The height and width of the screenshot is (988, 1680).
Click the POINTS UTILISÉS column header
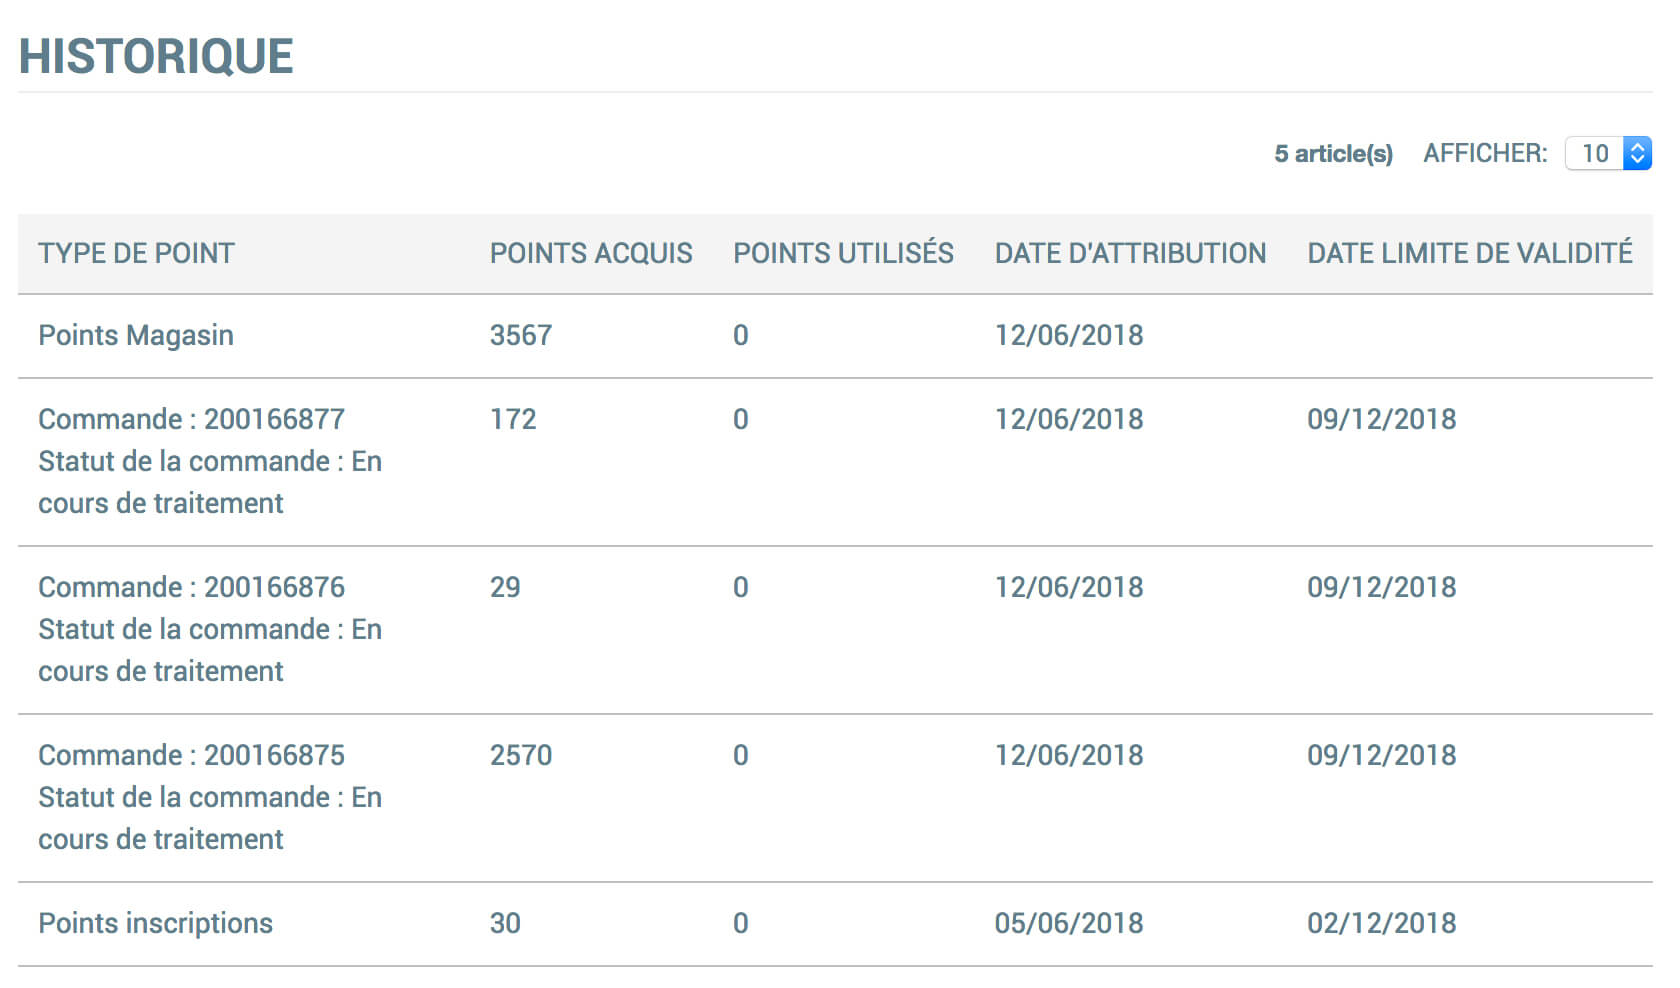point(843,253)
